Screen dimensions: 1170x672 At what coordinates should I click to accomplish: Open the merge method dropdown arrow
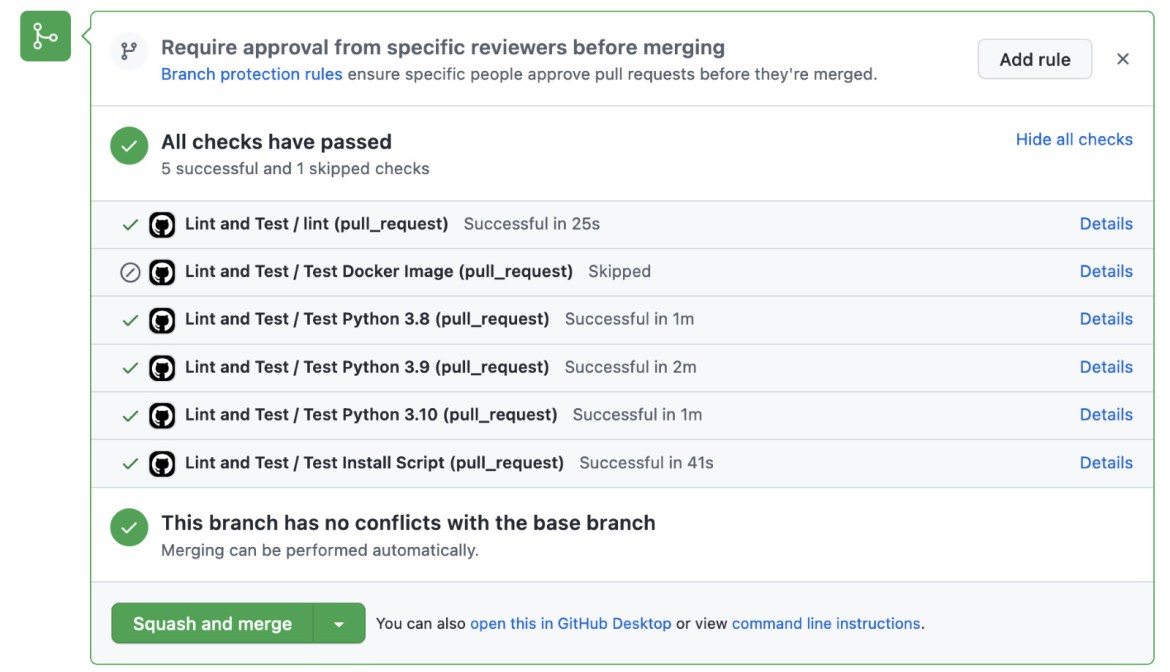[x=340, y=622]
